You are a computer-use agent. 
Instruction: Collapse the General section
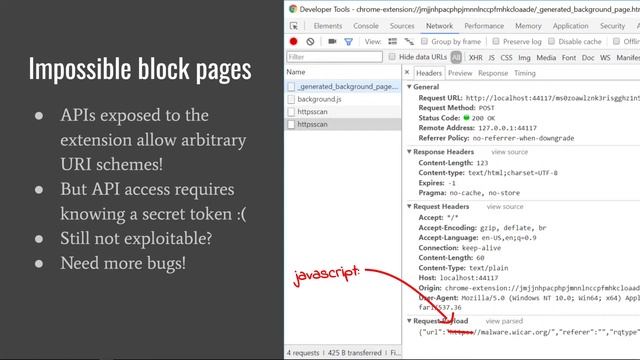[409, 87]
